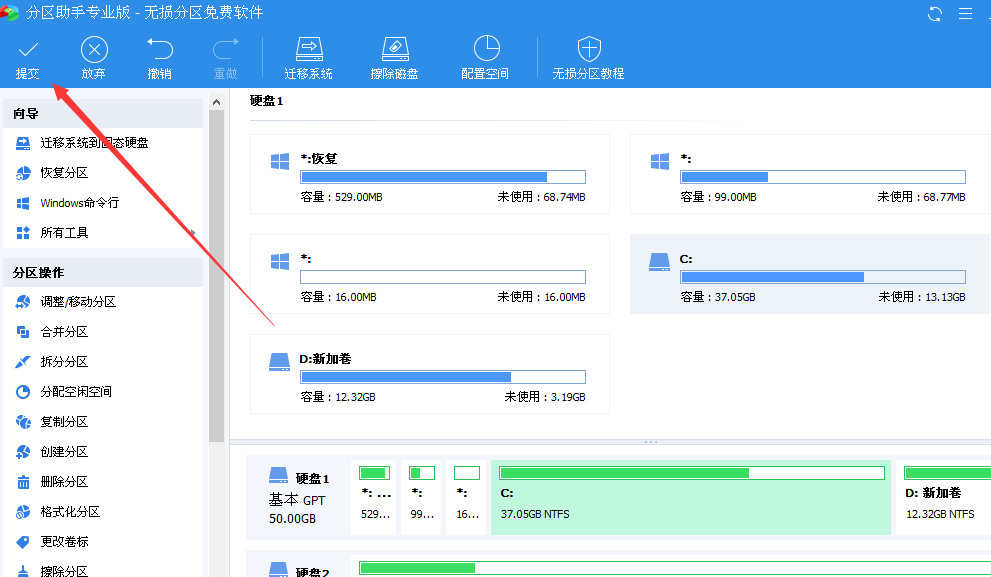Screen dimensions: 991x577
Task: Click the 调整/移动分区 icon
Action: [23, 301]
